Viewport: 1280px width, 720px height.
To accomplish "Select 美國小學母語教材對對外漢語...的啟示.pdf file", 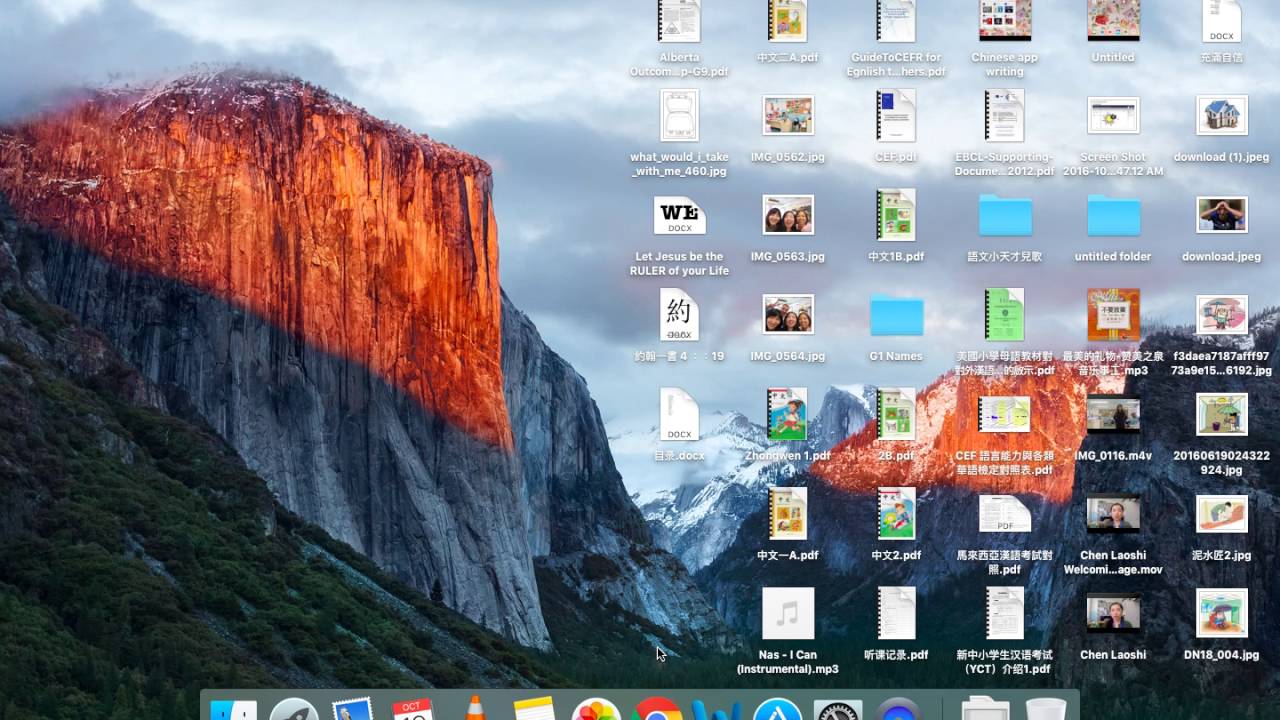I will point(1004,314).
